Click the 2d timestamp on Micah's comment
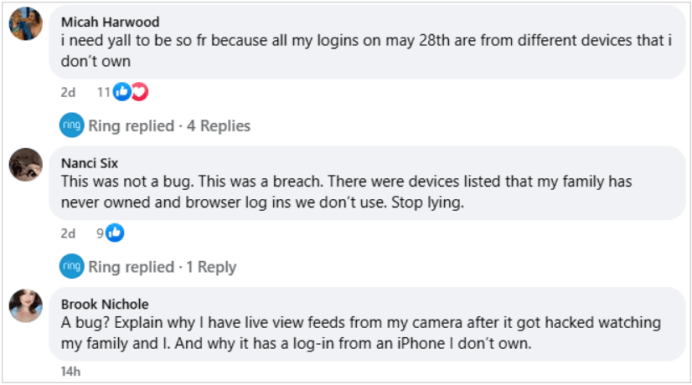This screenshot has width=692, height=385. (68, 92)
